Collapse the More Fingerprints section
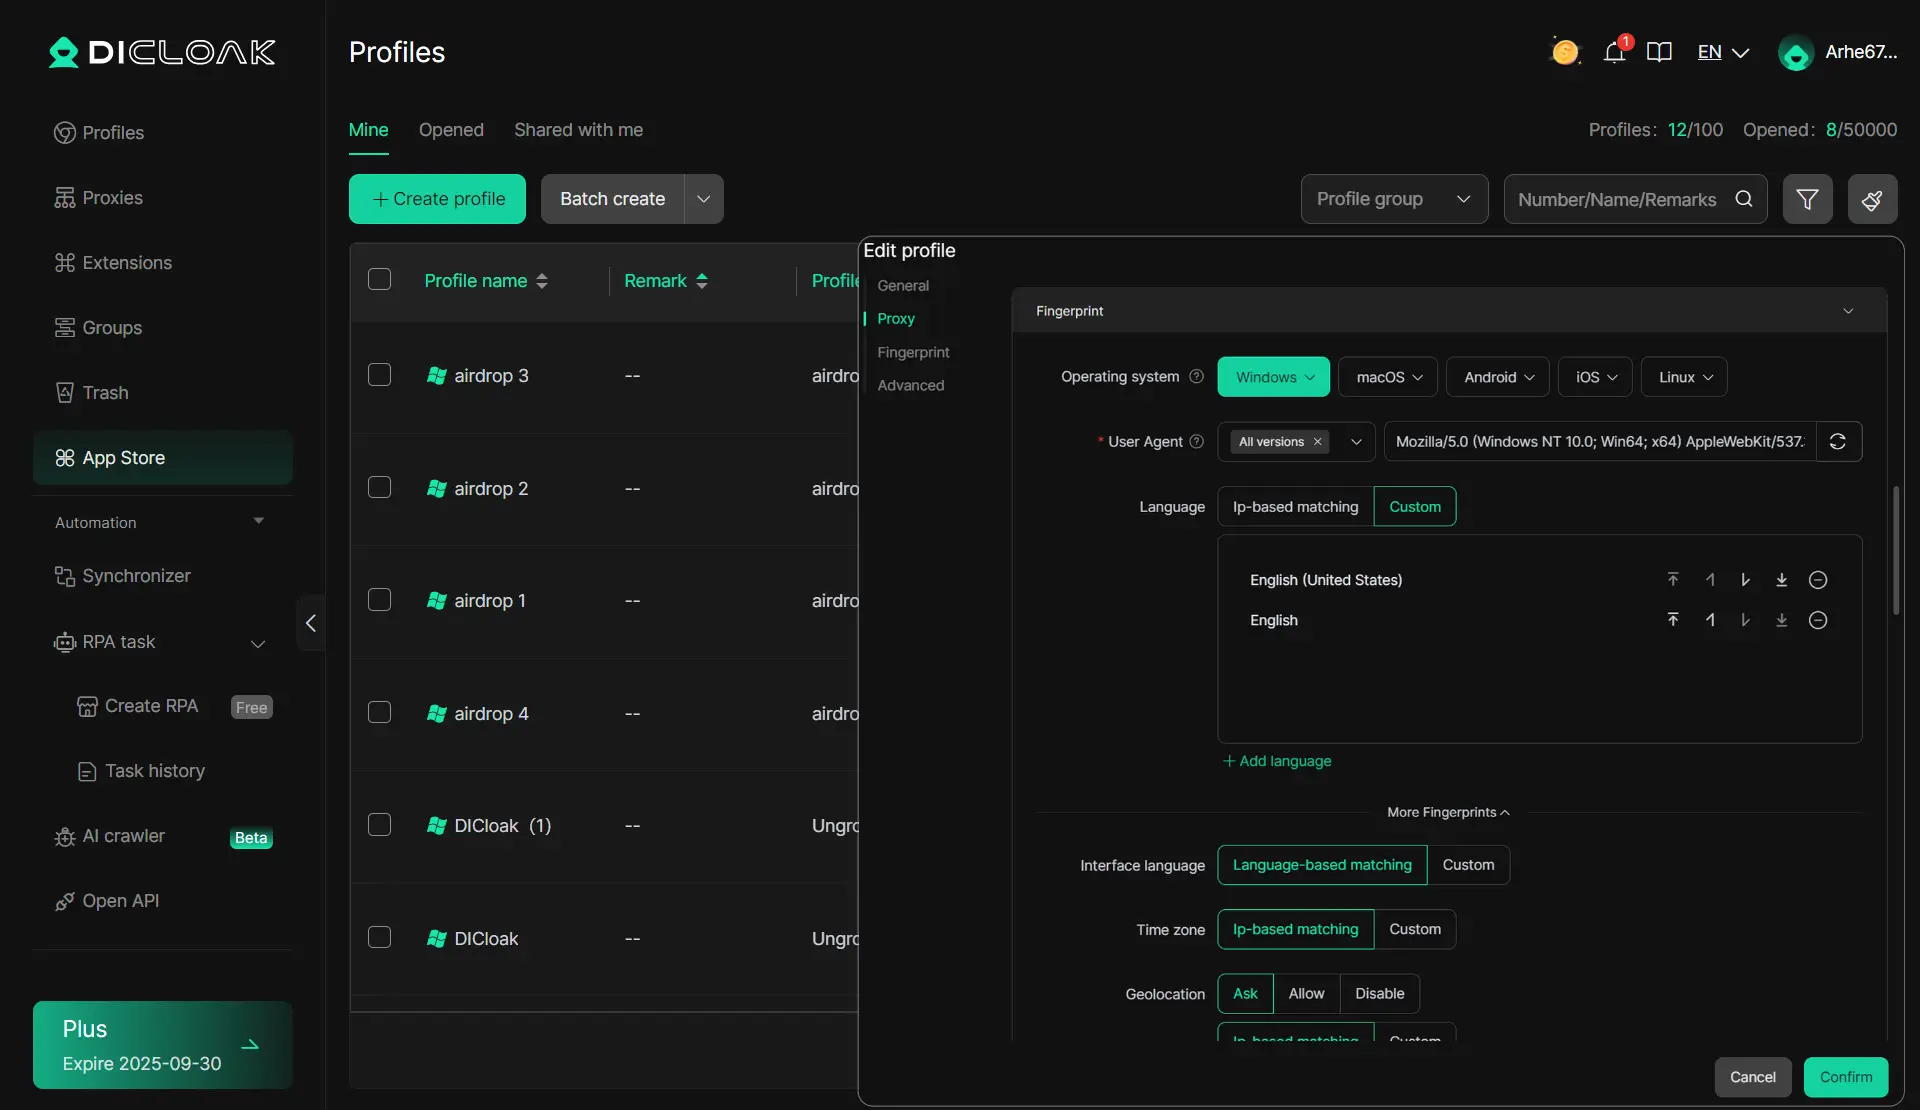The width and height of the screenshot is (1920, 1110). [x=1448, y=812]
